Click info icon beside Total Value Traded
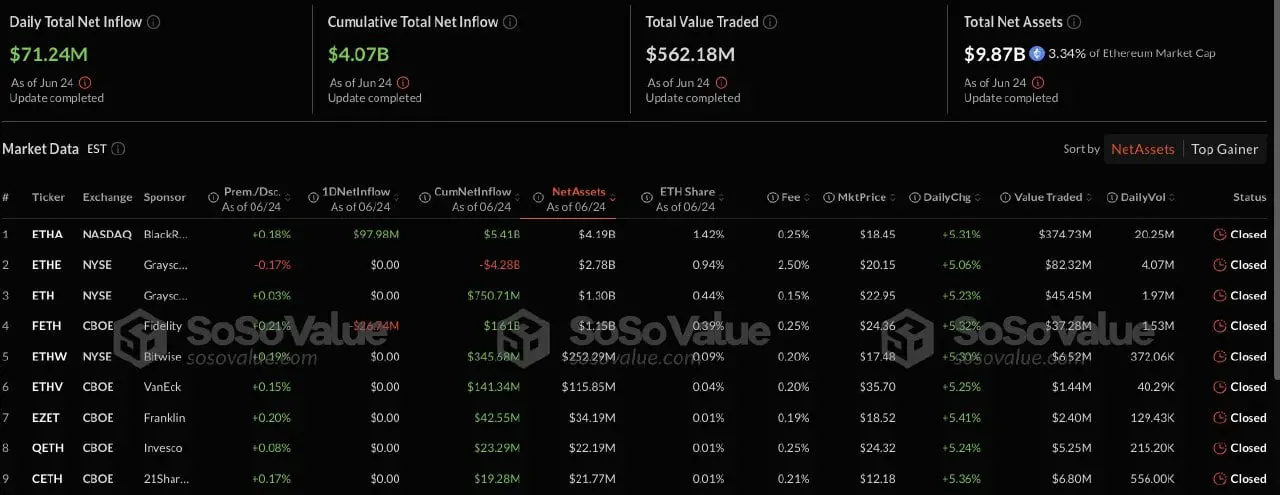Viewport: 1280px width, 495px height. coord(770,22)
